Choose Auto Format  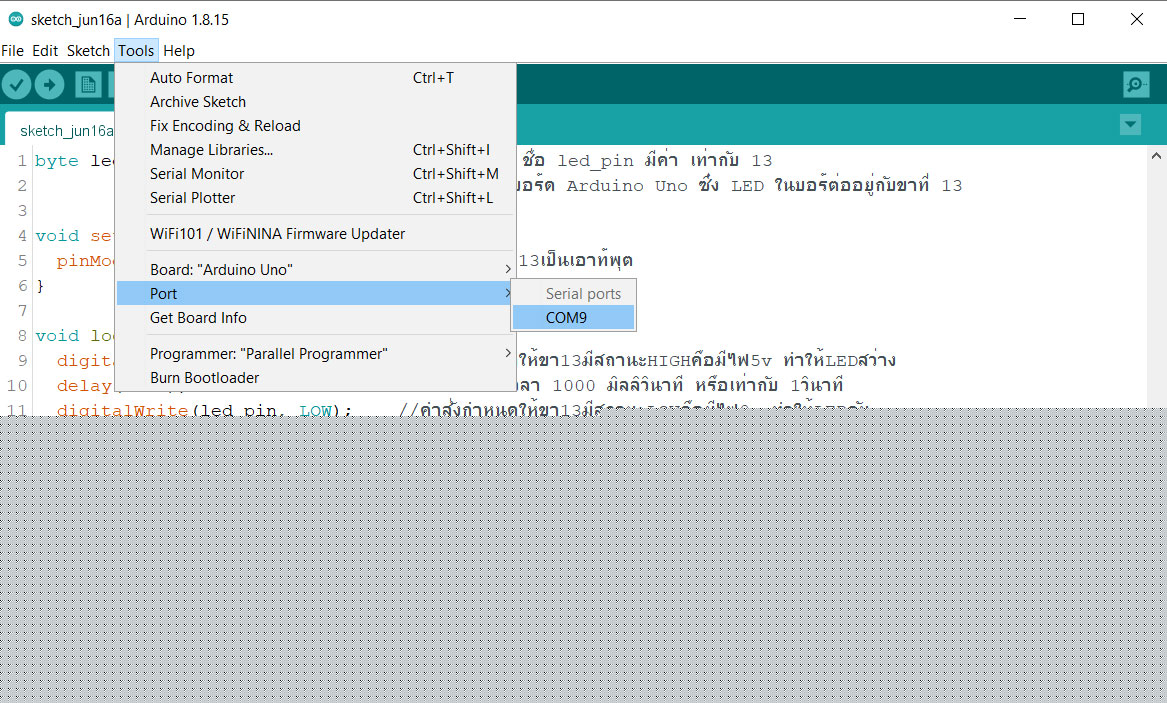coord(316,77)
